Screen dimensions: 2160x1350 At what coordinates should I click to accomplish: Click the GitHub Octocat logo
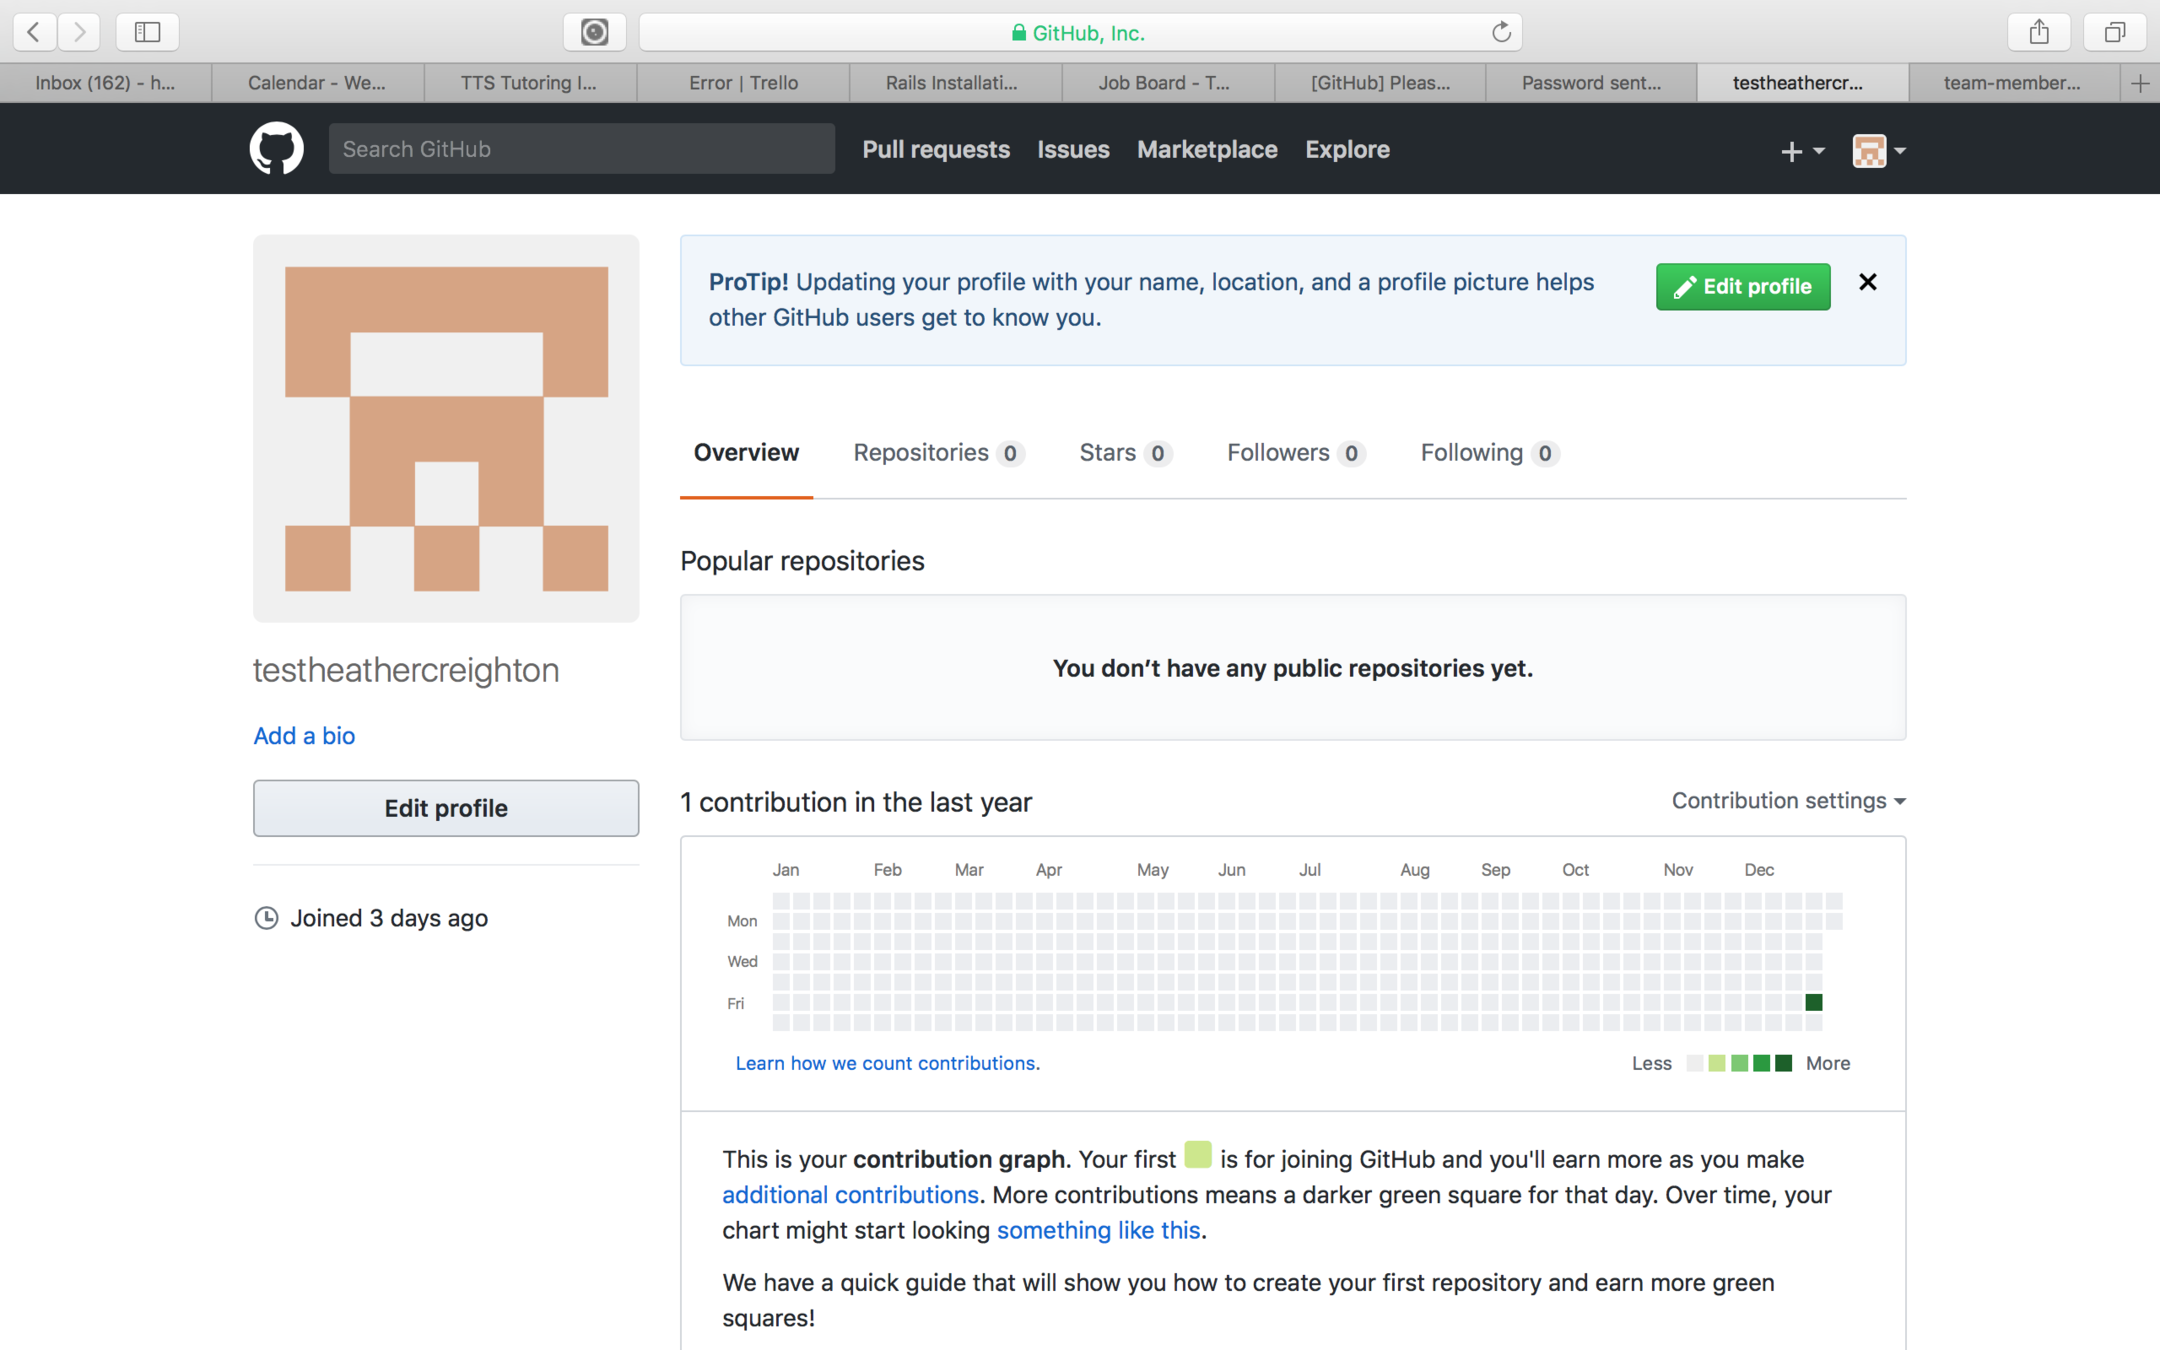(276, 149)
